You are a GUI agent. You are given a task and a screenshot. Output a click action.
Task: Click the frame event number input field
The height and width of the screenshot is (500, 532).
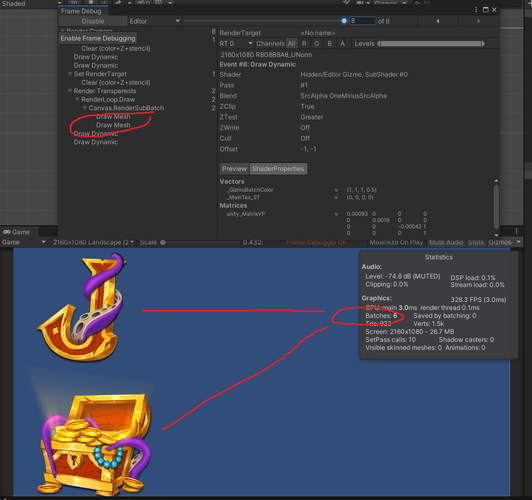tap(362, 21)
